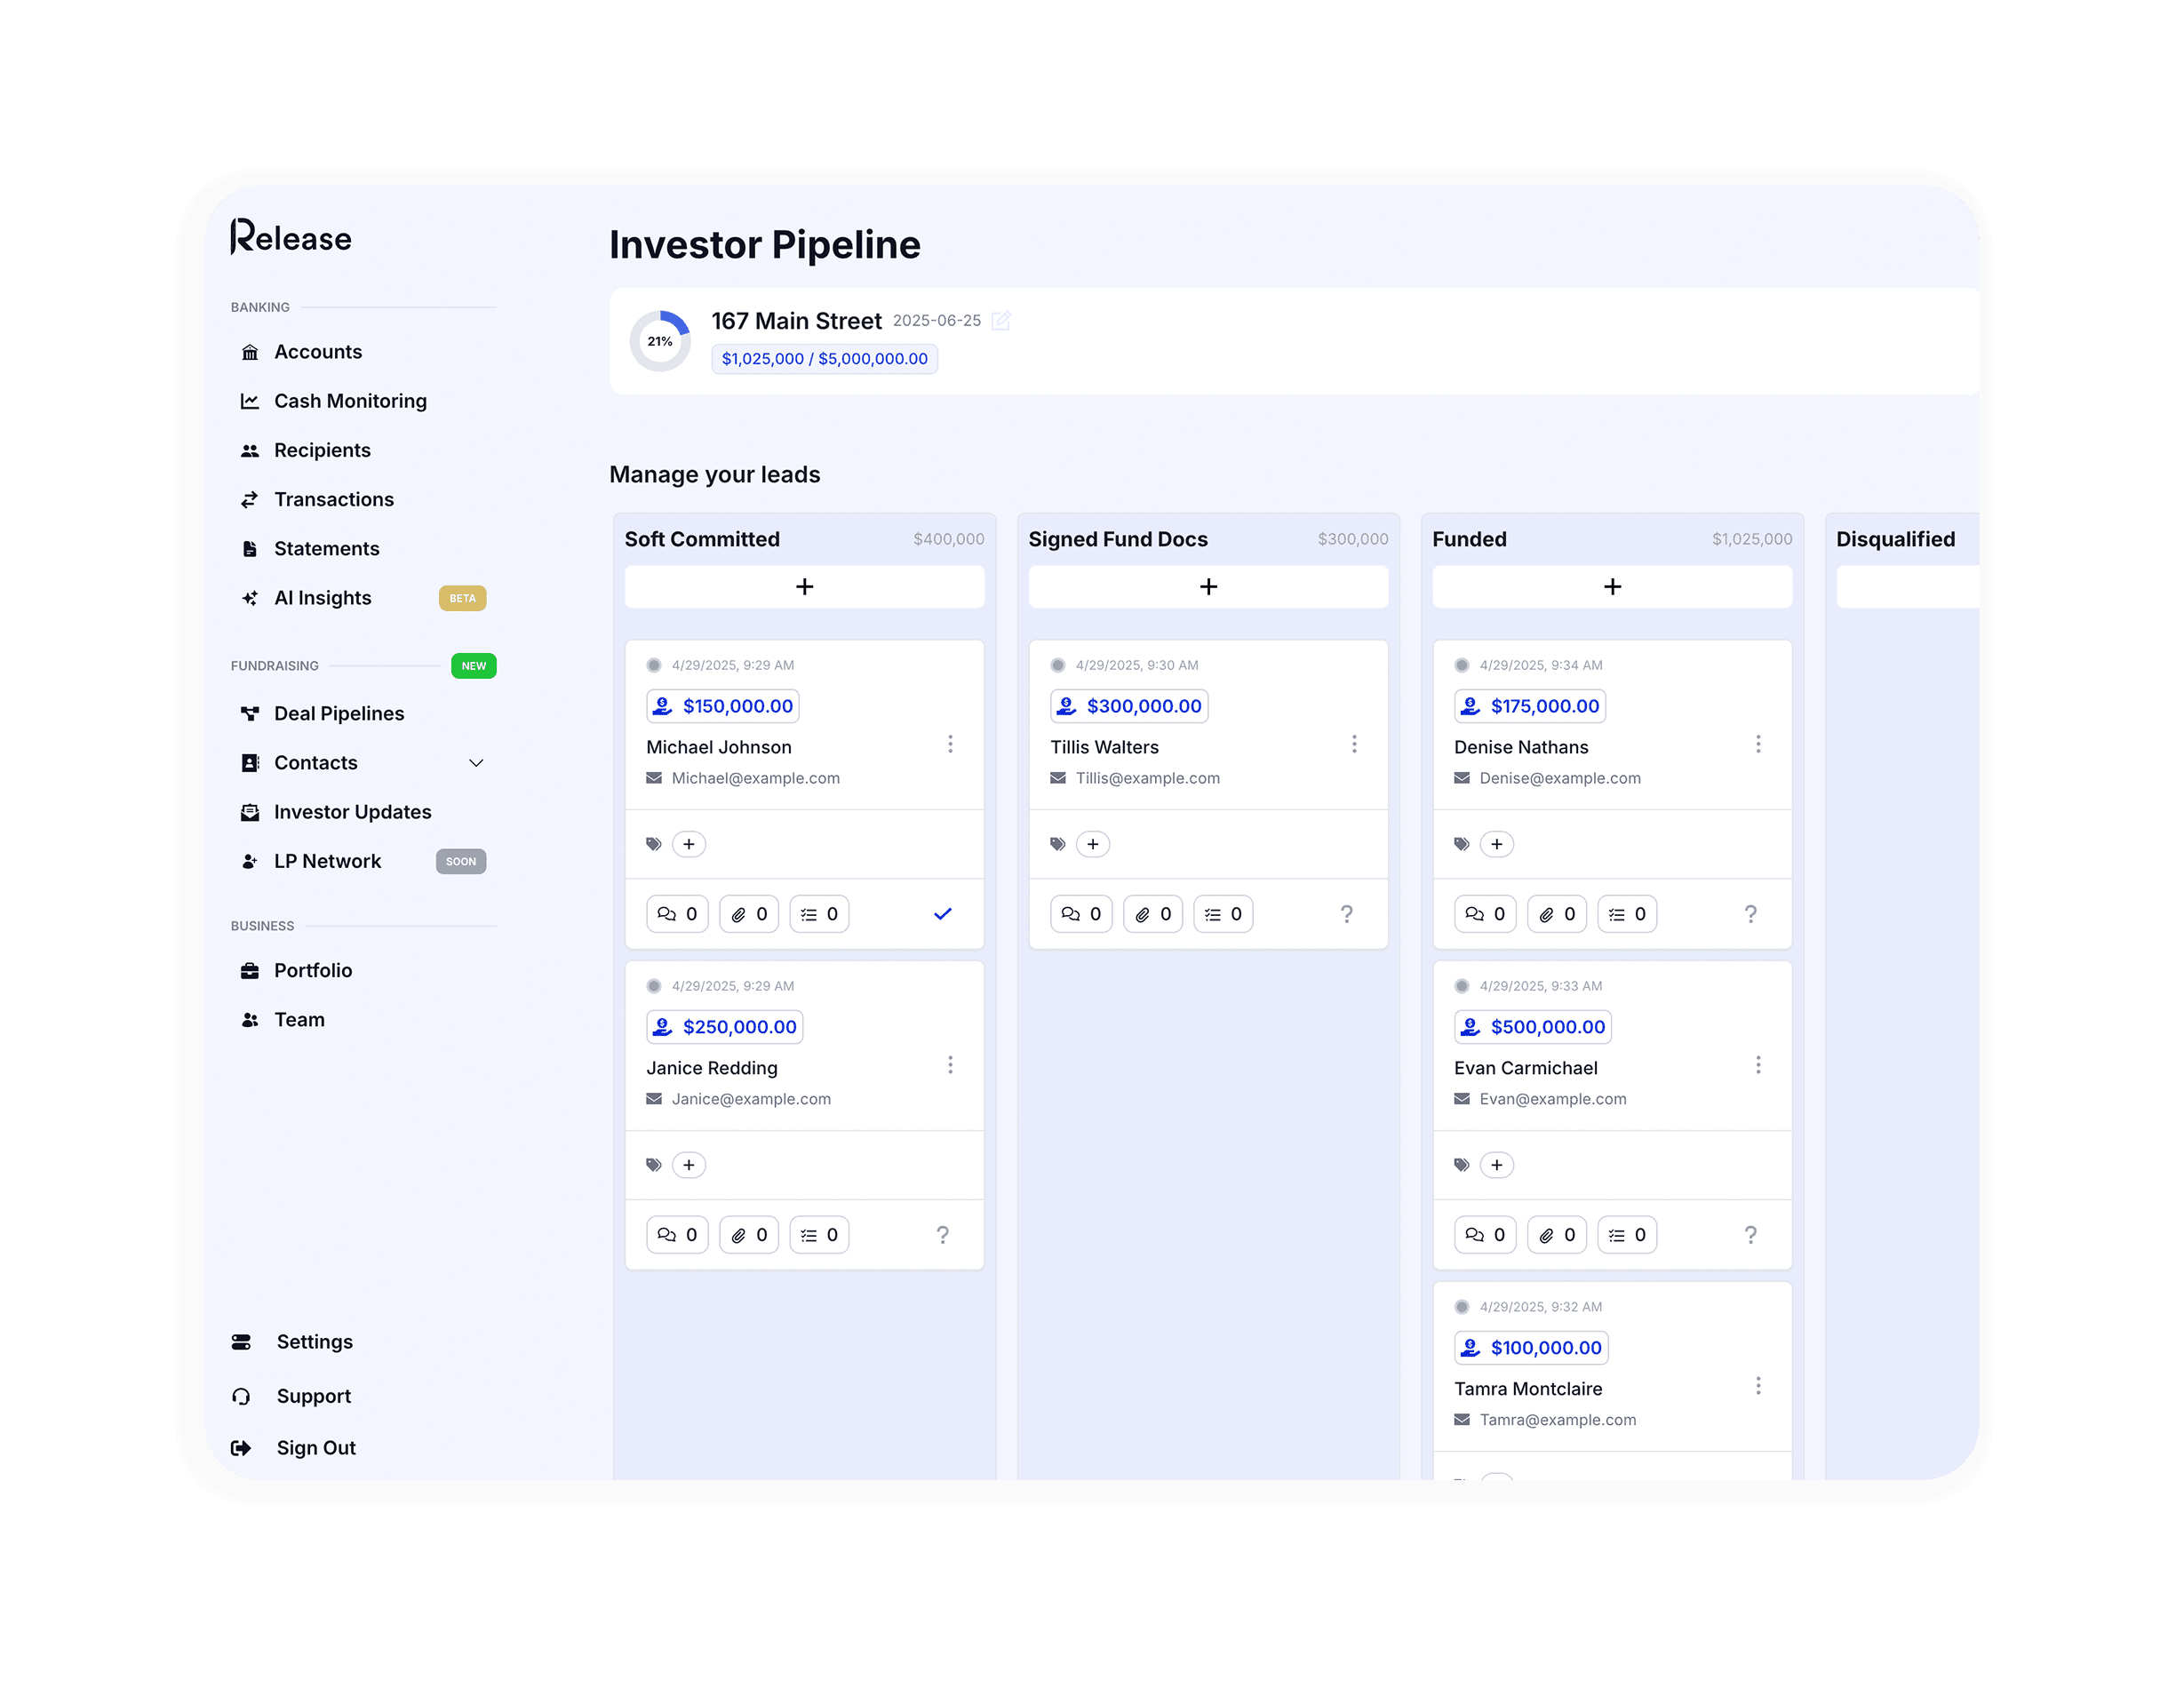2184x1704 pixels.
Task: Open the checklist on Denise Nathans' card
Action: (x=1626, y=914)
